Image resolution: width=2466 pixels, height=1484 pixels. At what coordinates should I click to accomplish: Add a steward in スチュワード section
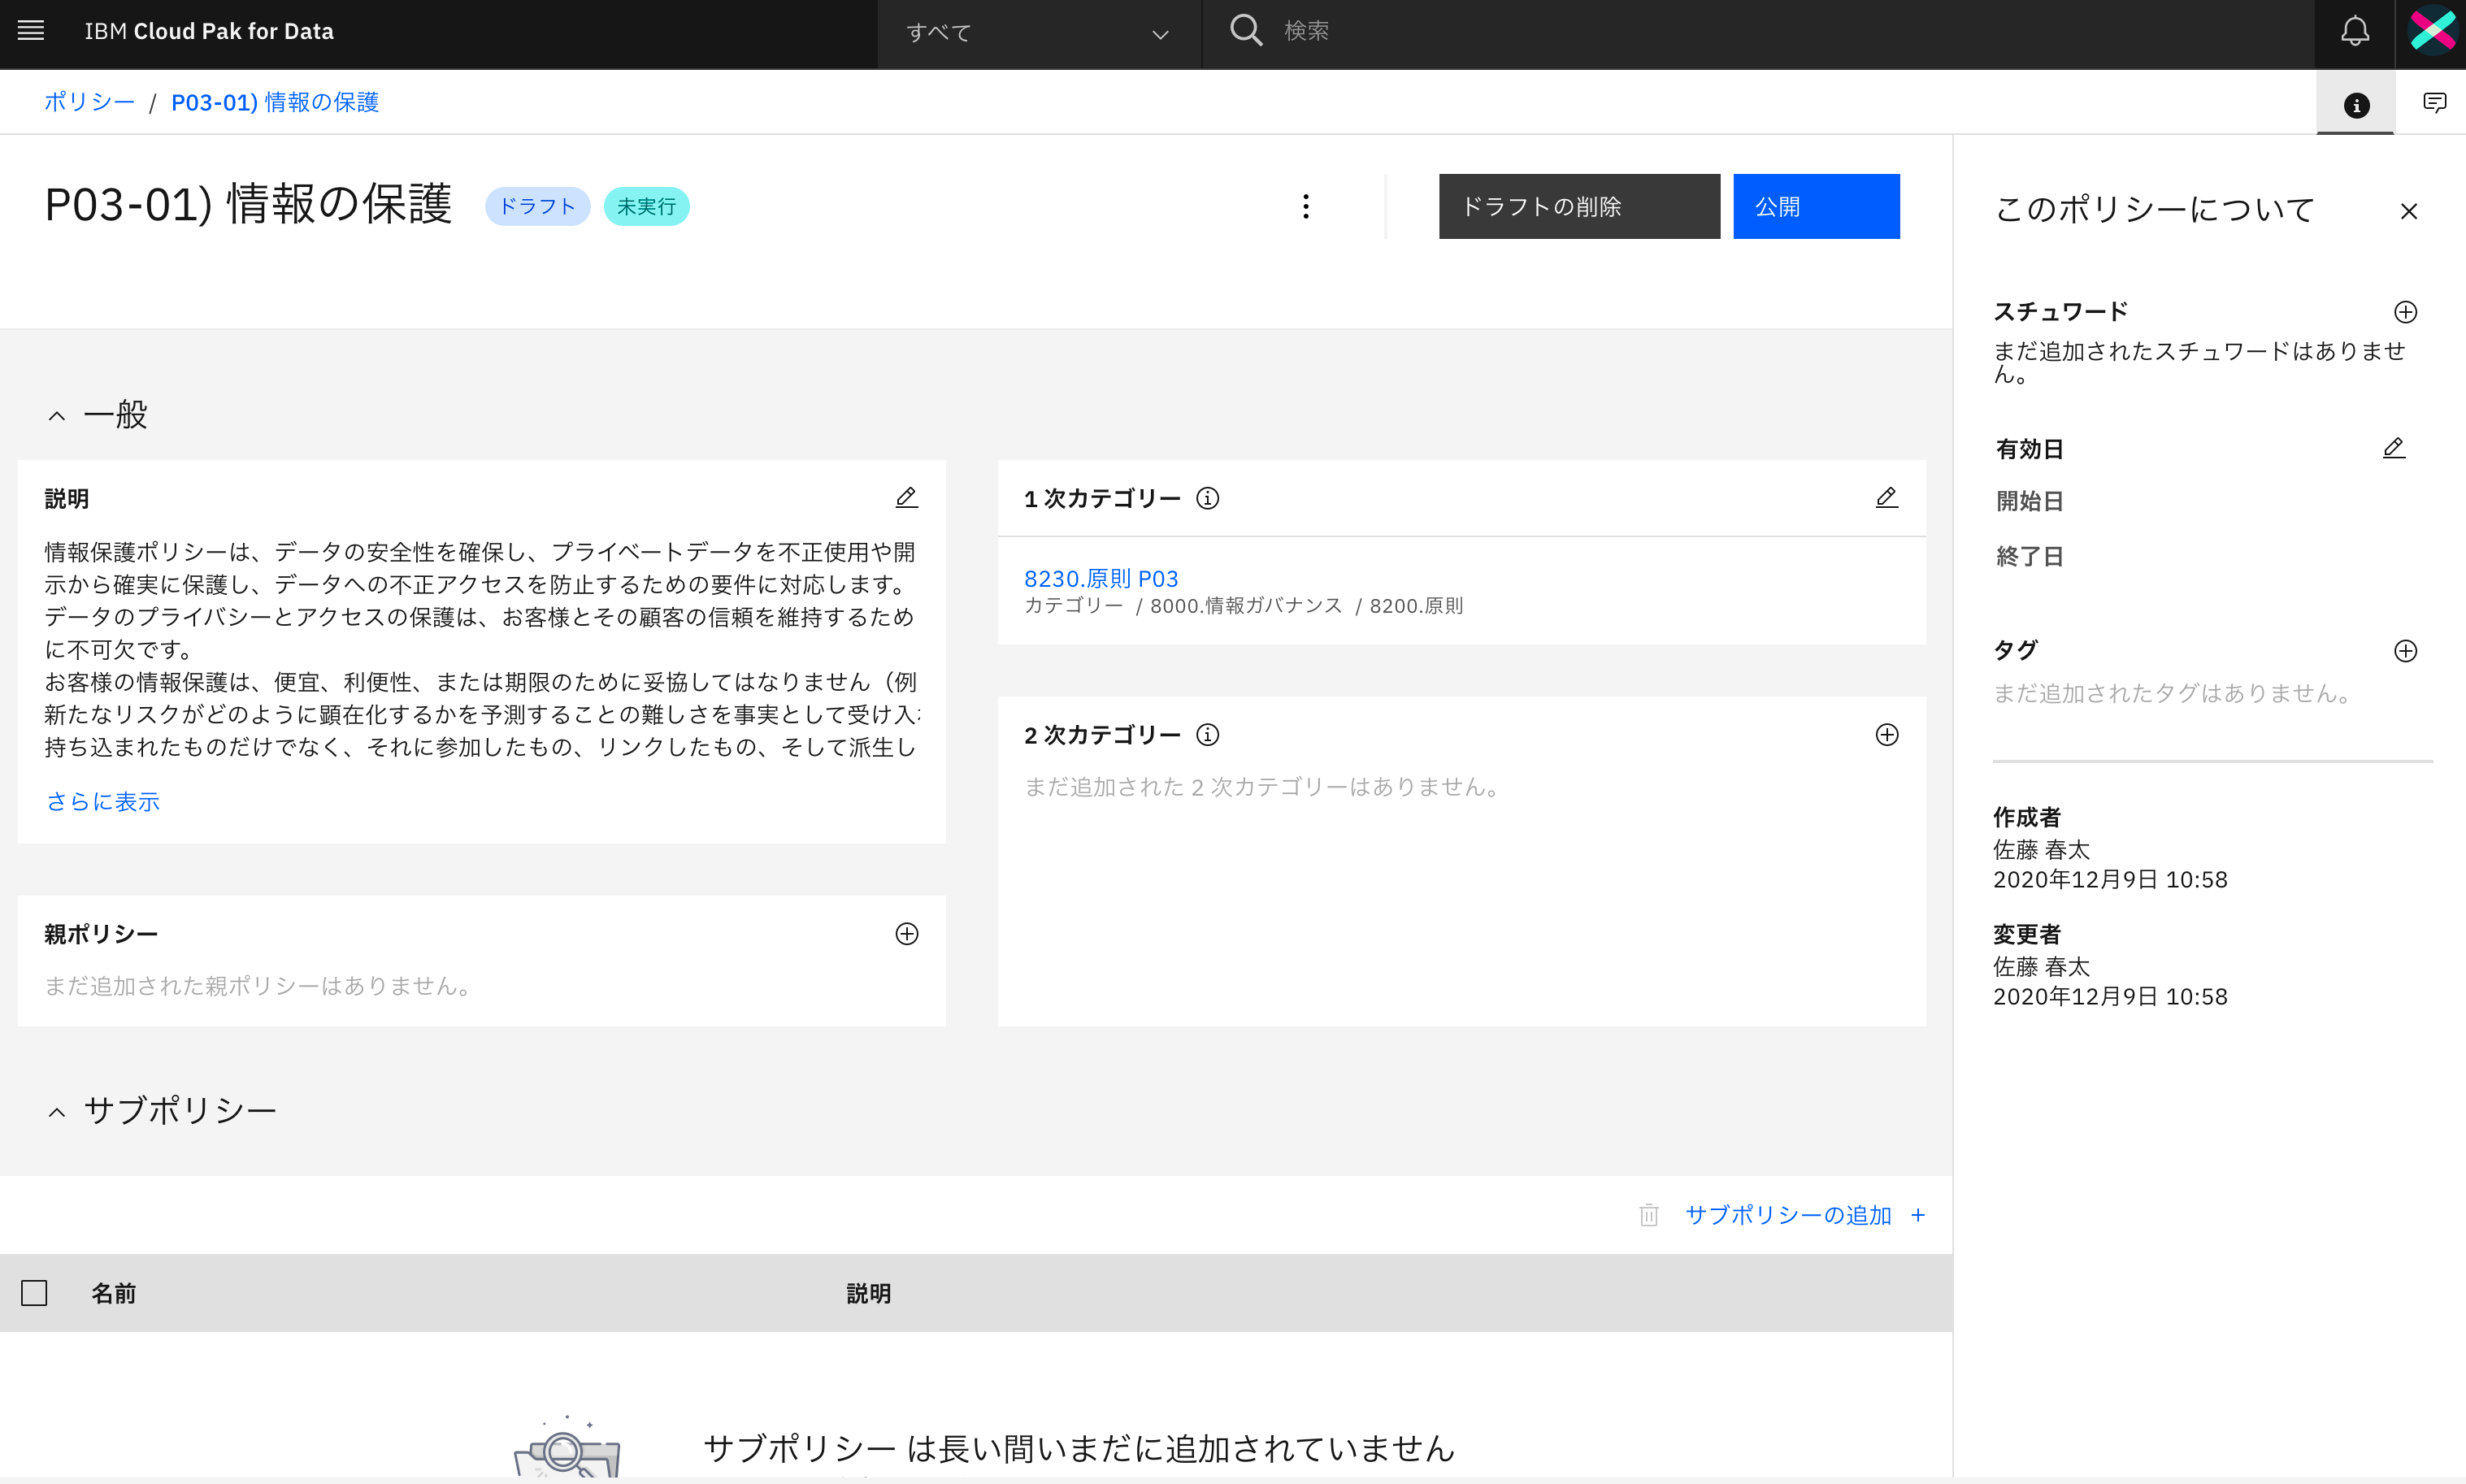(2405, 312)
